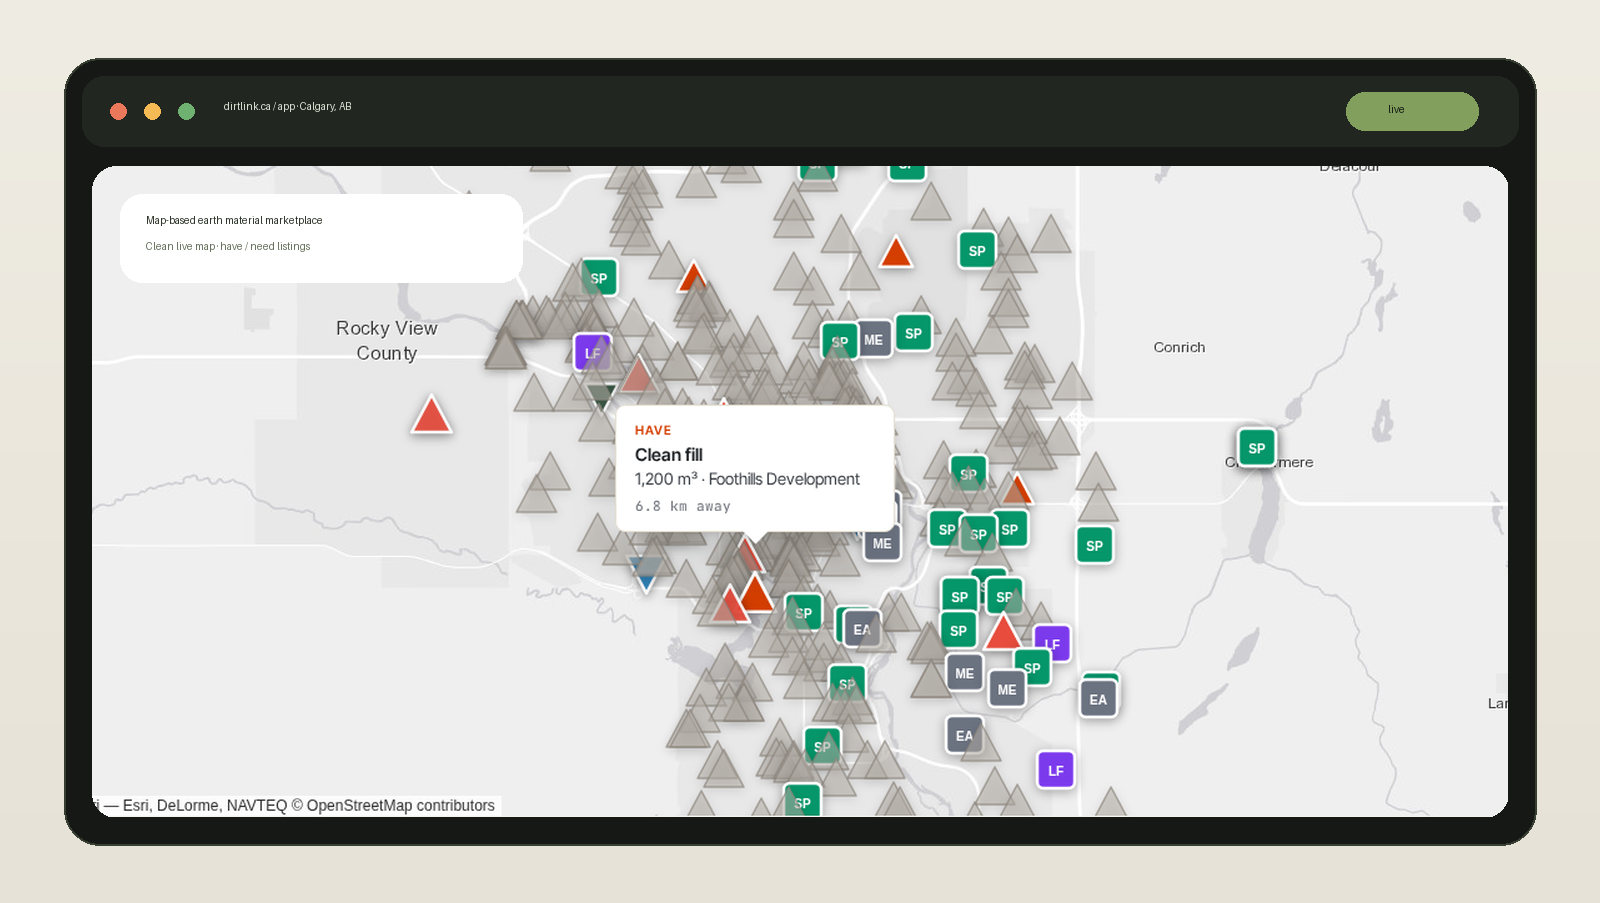
Task: Click the Rocky View County map label
Action: (x=387, y=340)
